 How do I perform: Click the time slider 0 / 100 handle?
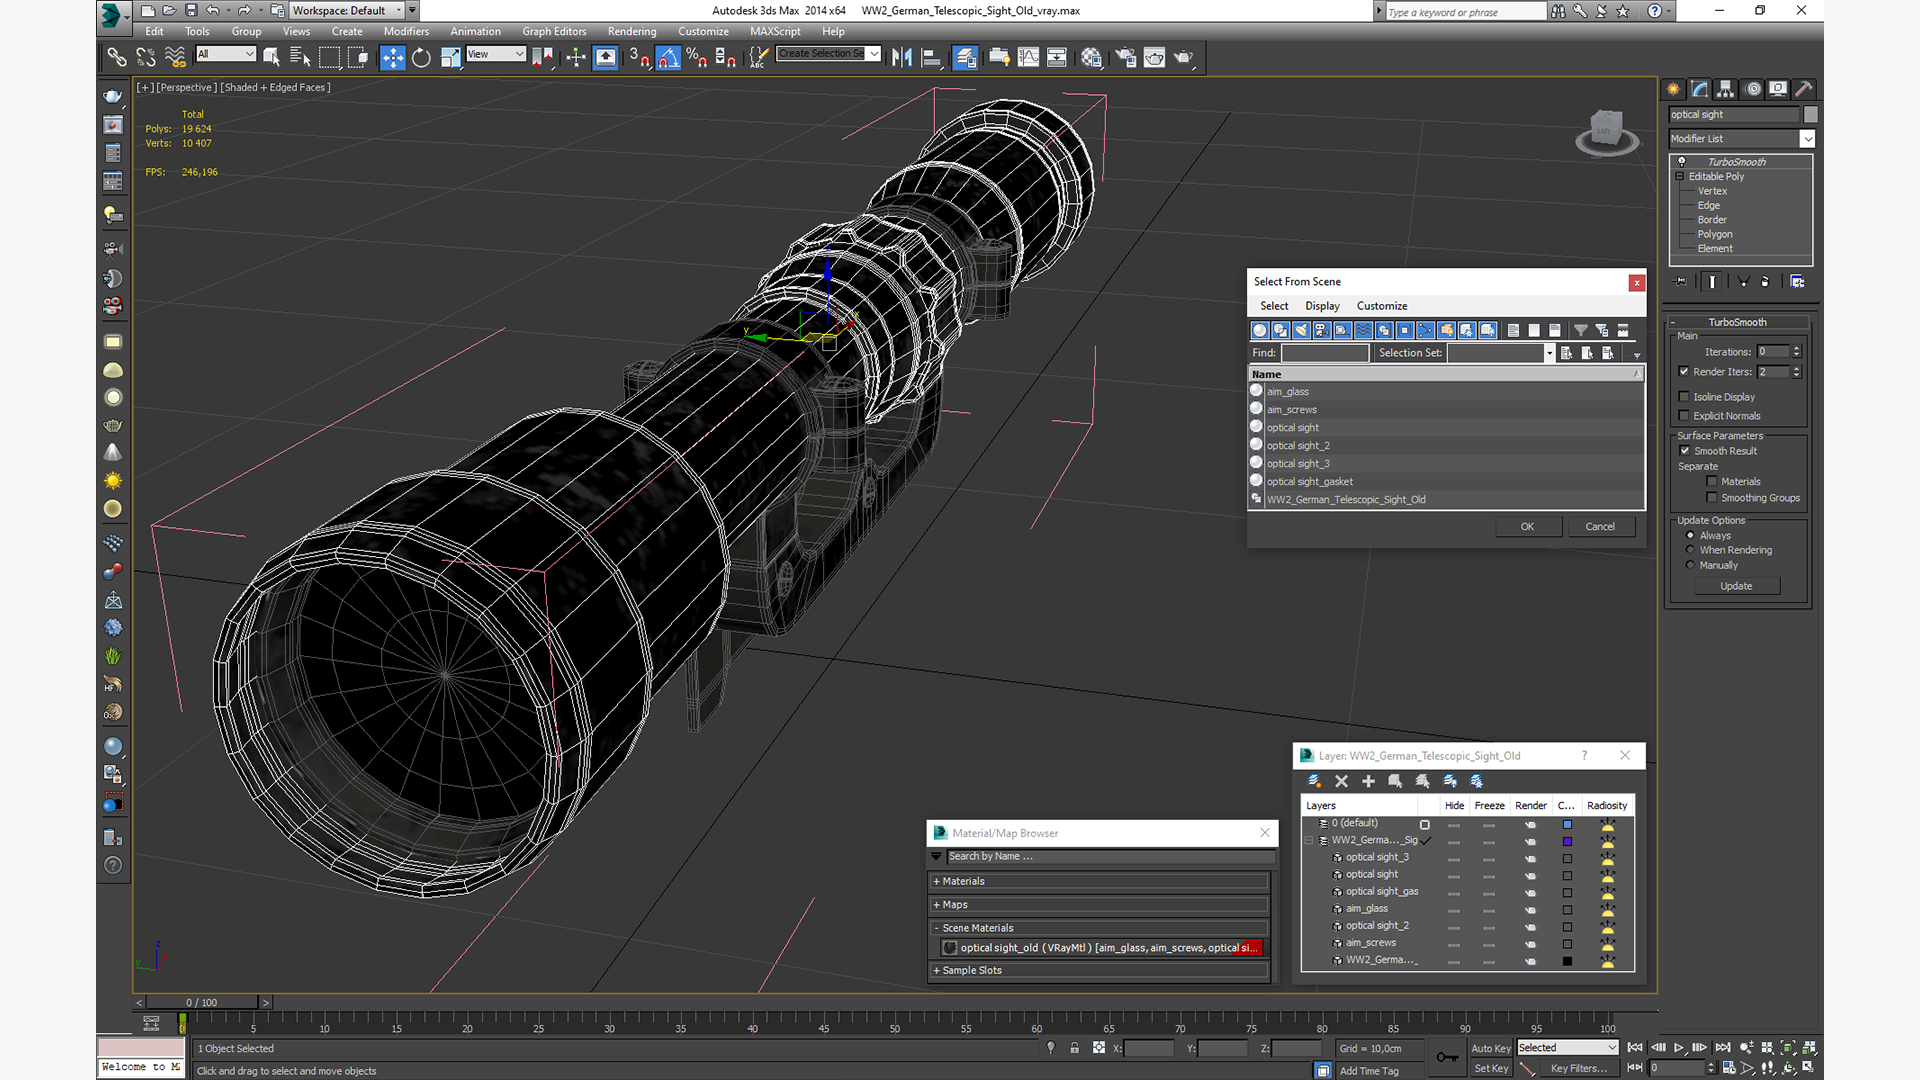pos(201,1002)
